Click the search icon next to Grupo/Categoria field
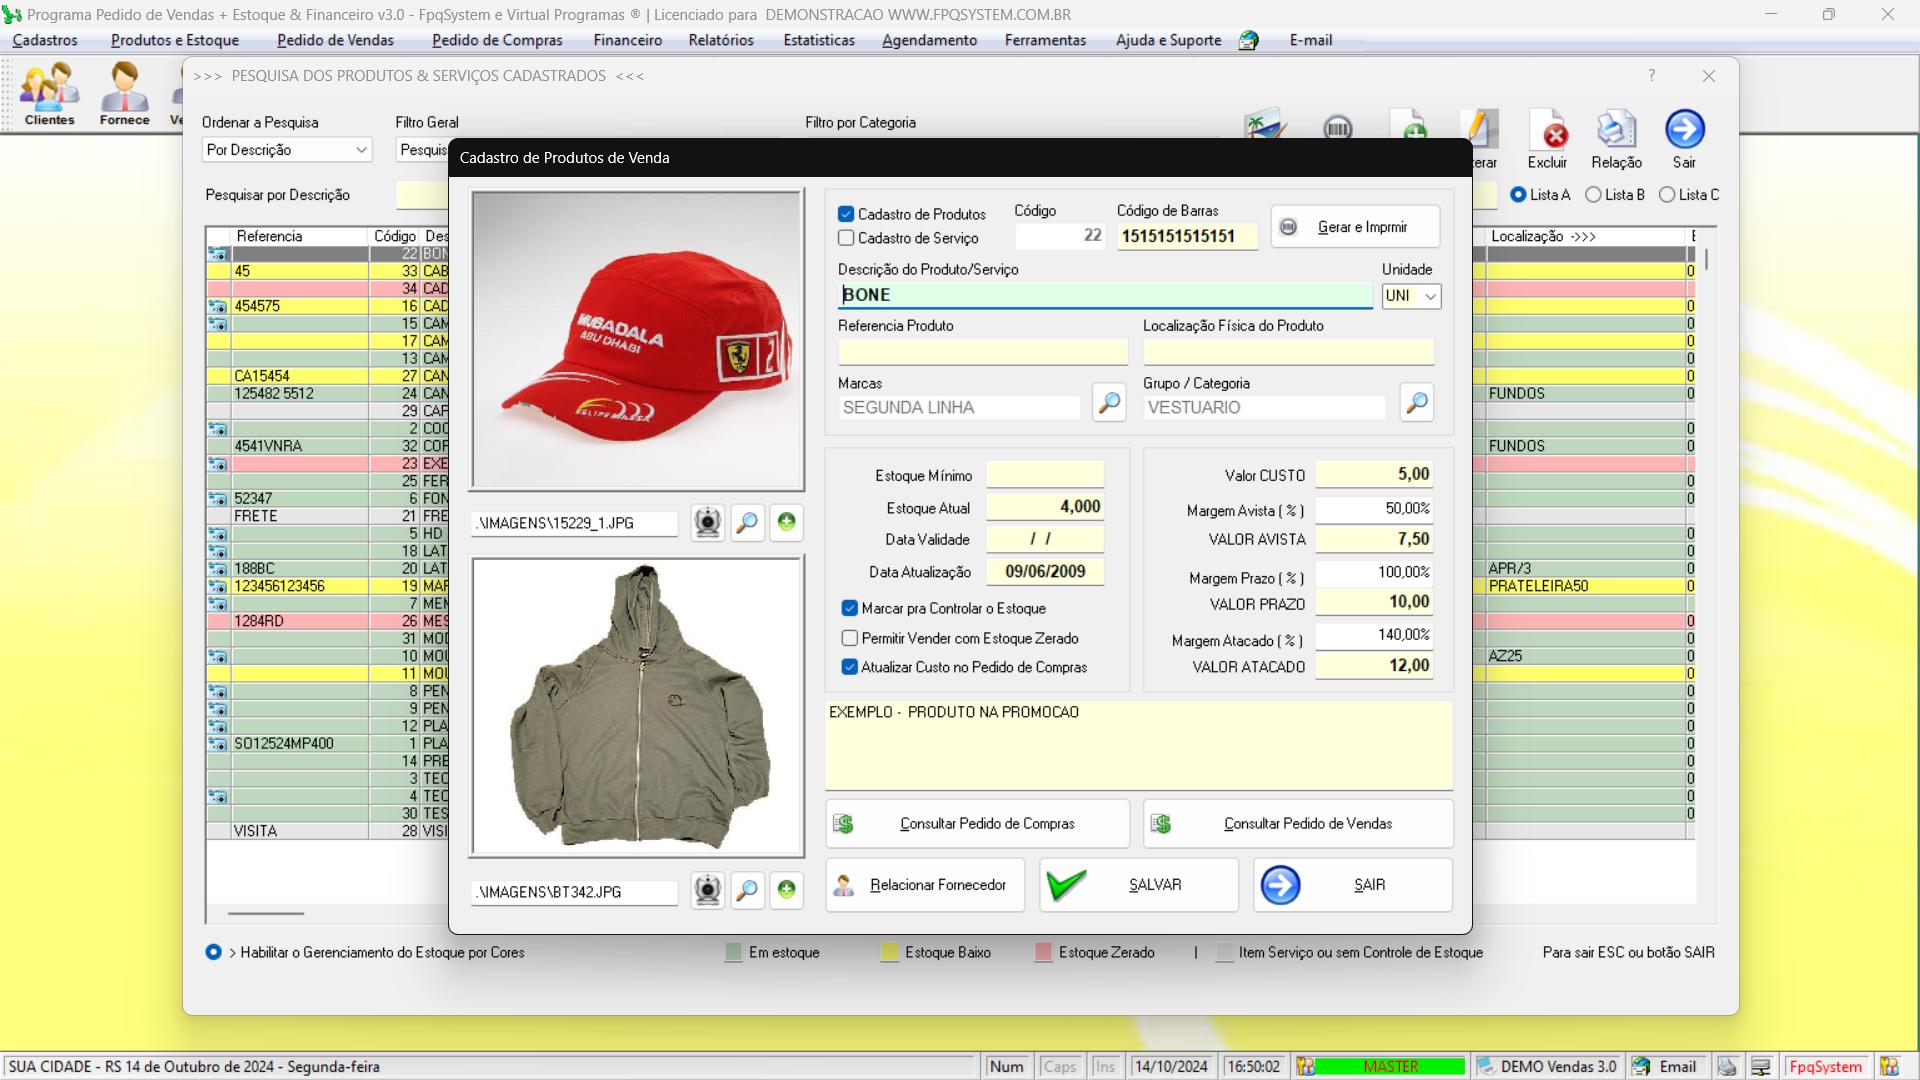Image resolution: width=1920 pixels, height=1080 pixels. click(1418, 405)
